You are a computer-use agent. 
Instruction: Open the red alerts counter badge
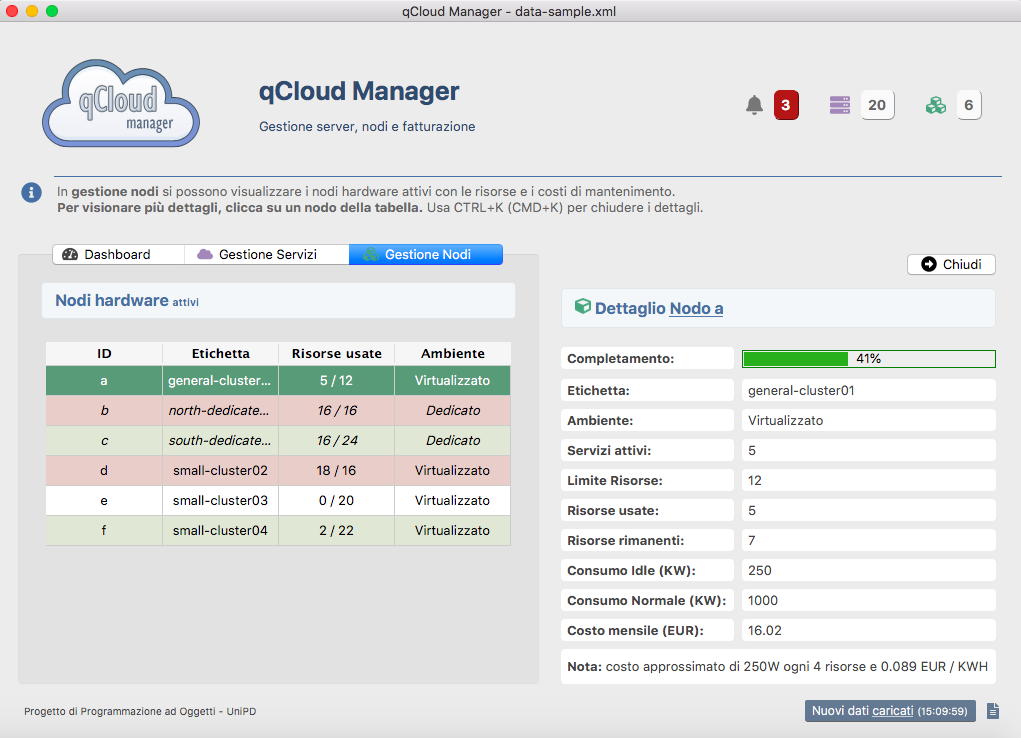click(786, 105)
